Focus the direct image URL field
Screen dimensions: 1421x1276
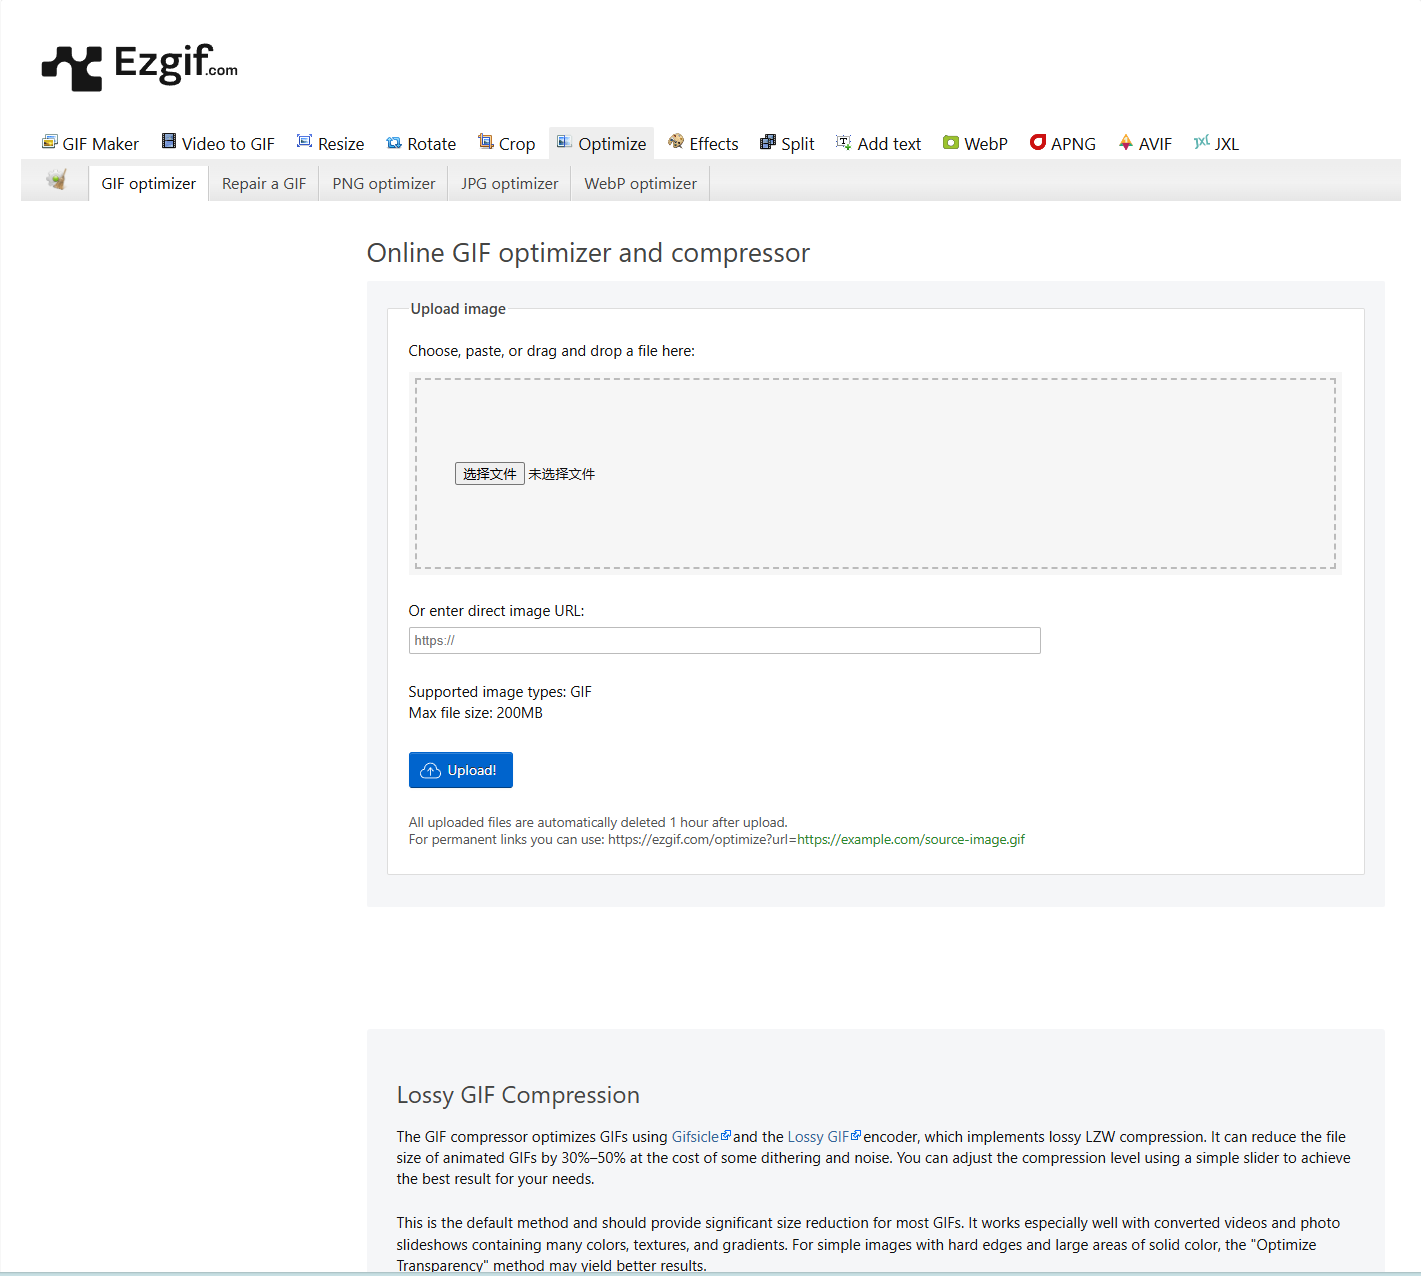pos(724,641)
